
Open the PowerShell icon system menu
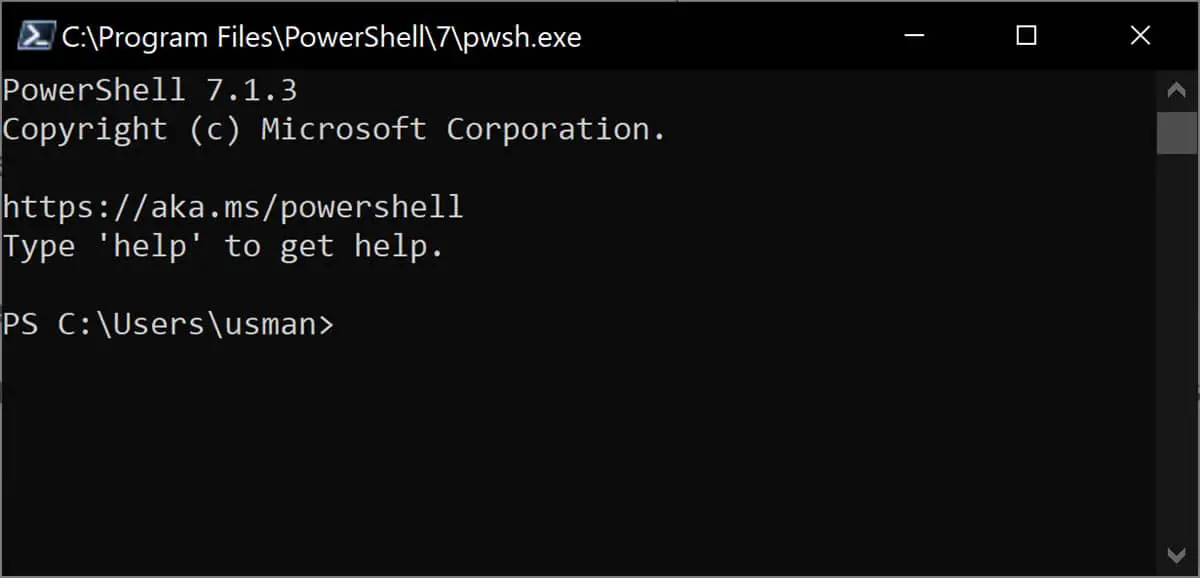[37, 36]
